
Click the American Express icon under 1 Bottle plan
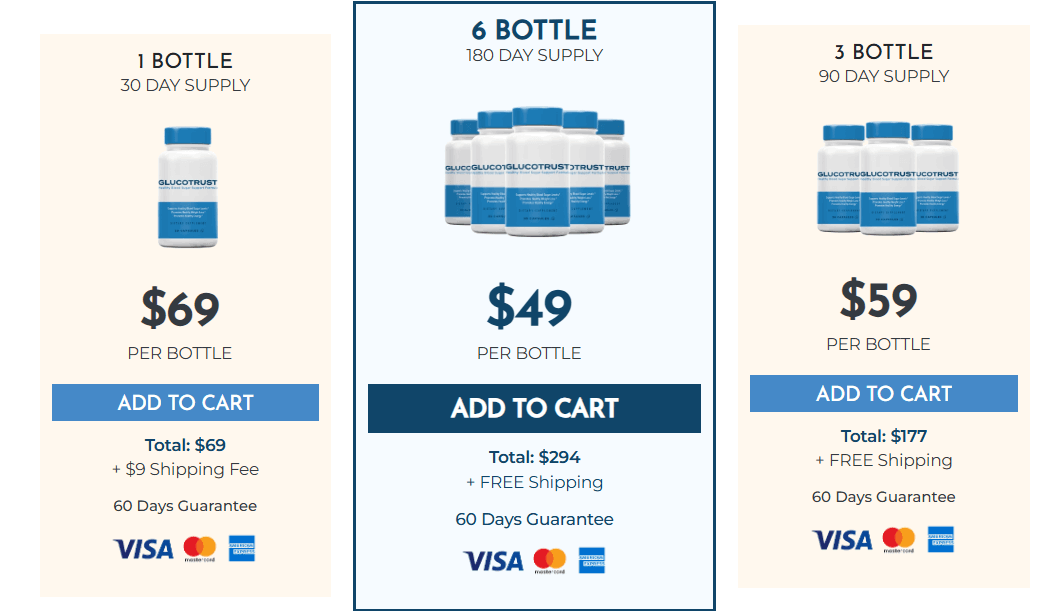pos(241,548)
